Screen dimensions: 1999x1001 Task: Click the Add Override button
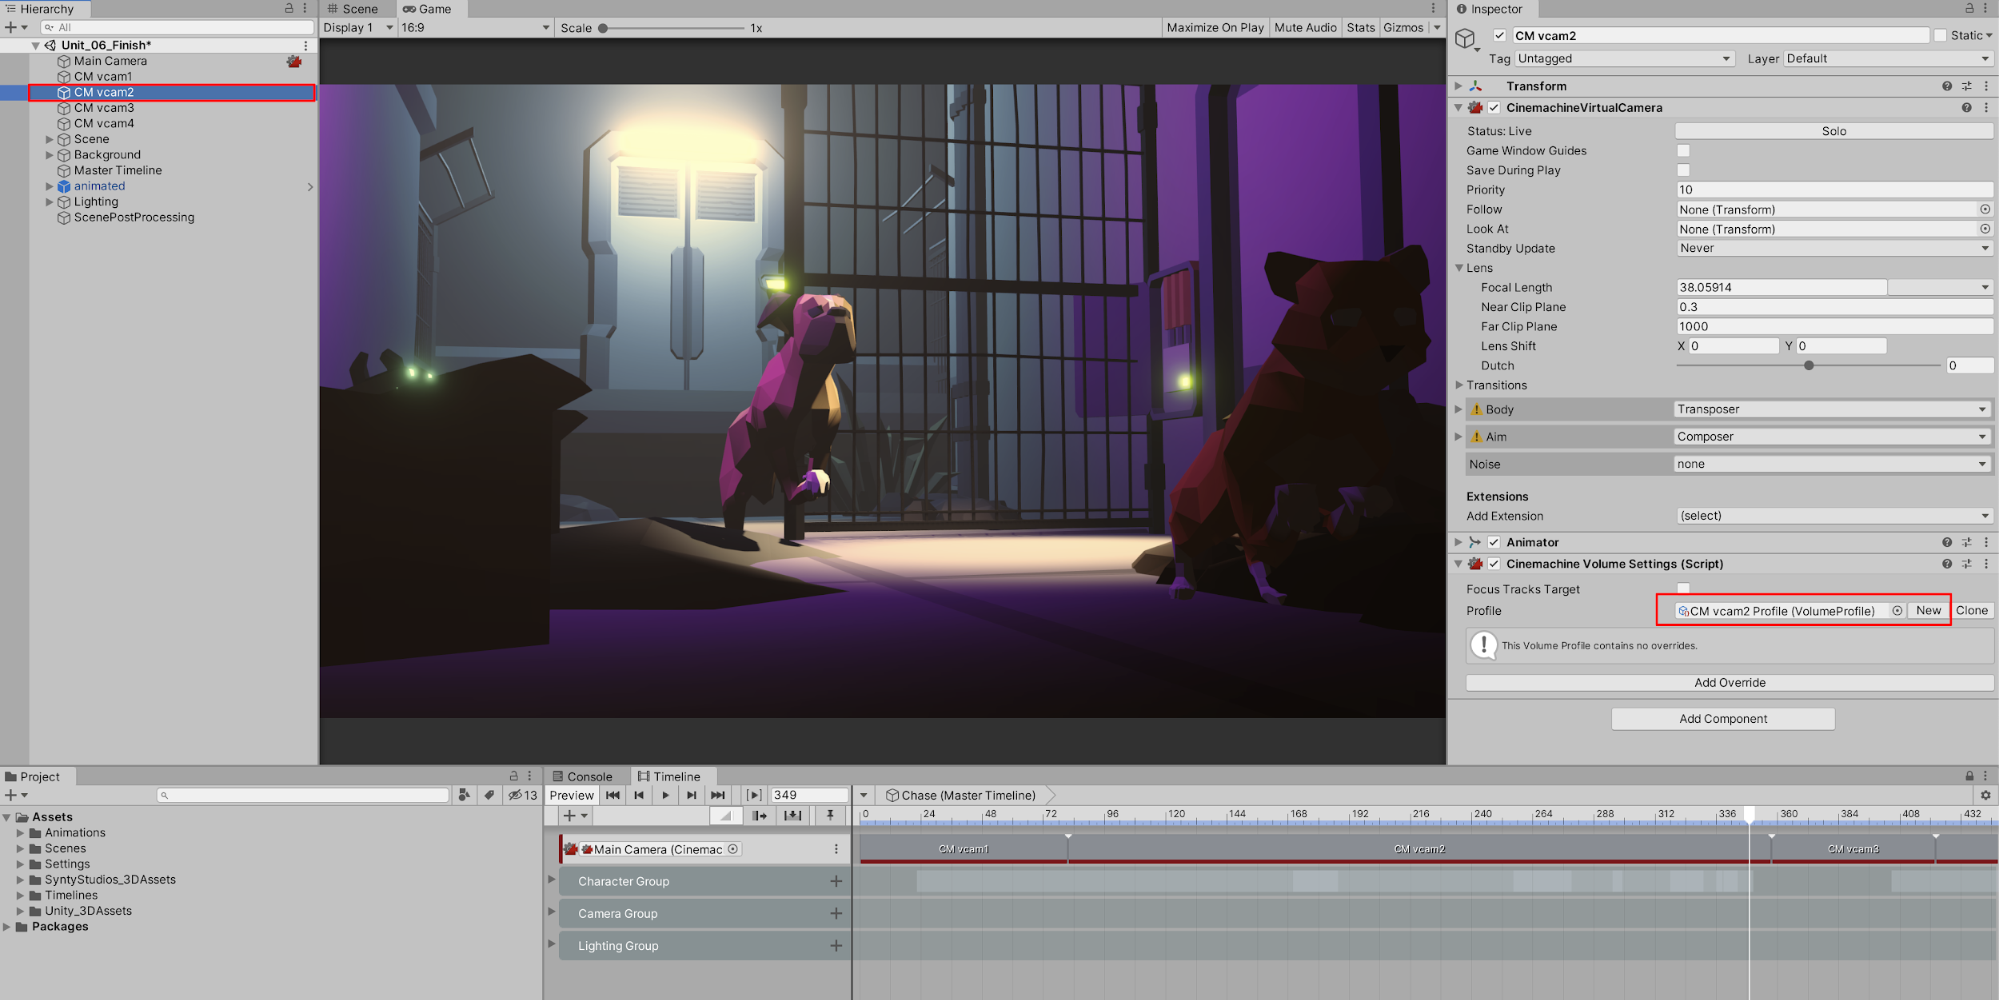point(1729,683)
